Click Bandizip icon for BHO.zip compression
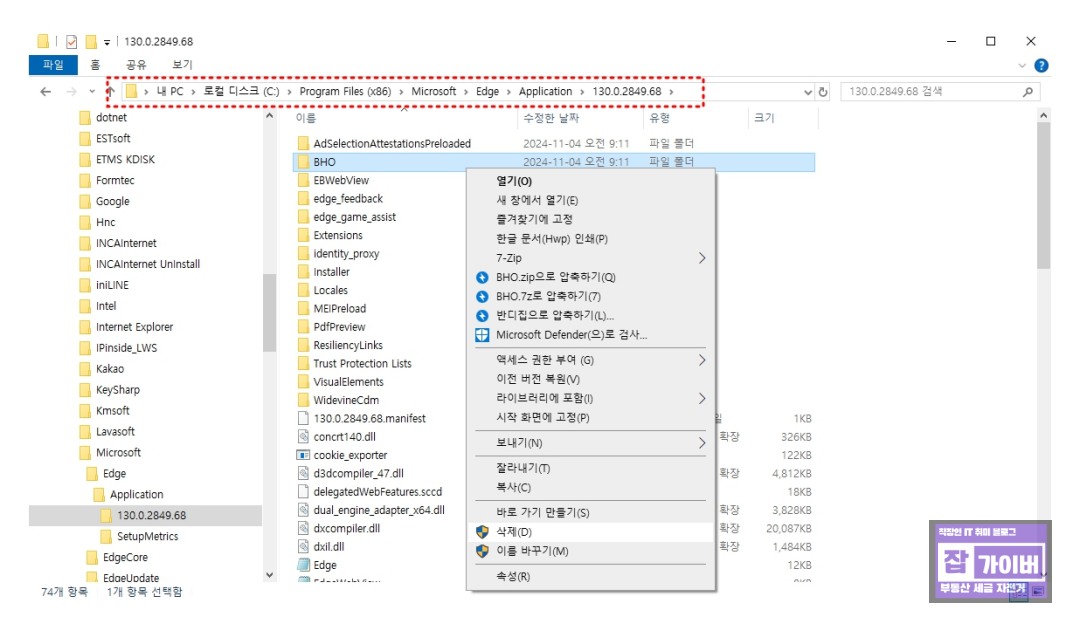Screen dimensions: 1080x631 [482, 278]
